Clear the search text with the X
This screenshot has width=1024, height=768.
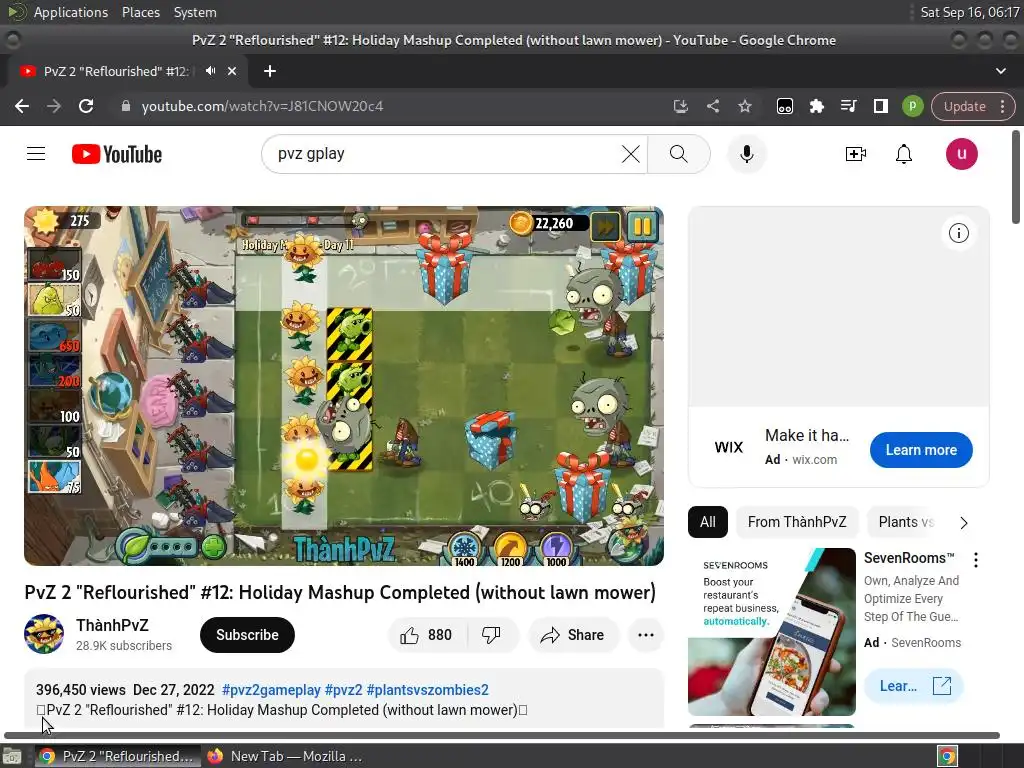(x=630, y=154)
